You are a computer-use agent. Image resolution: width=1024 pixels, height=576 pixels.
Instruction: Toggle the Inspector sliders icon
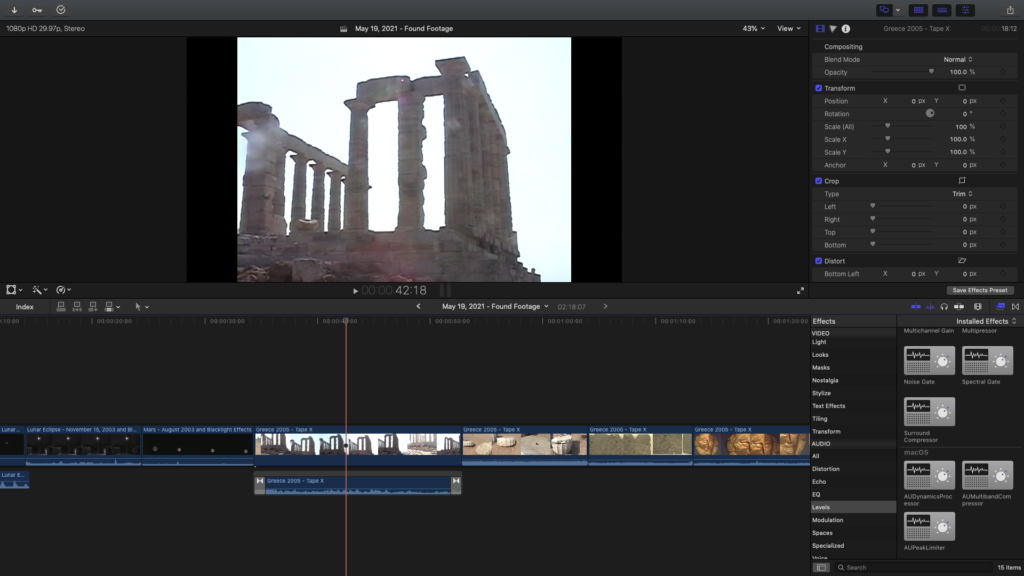965,10
